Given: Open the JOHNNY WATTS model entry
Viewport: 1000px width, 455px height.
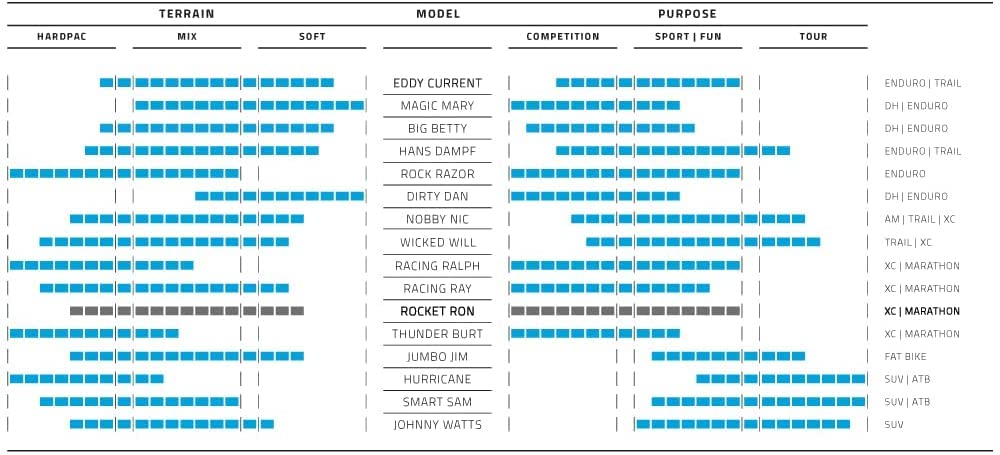Looking at the screenshot, I should coord(437,425).
